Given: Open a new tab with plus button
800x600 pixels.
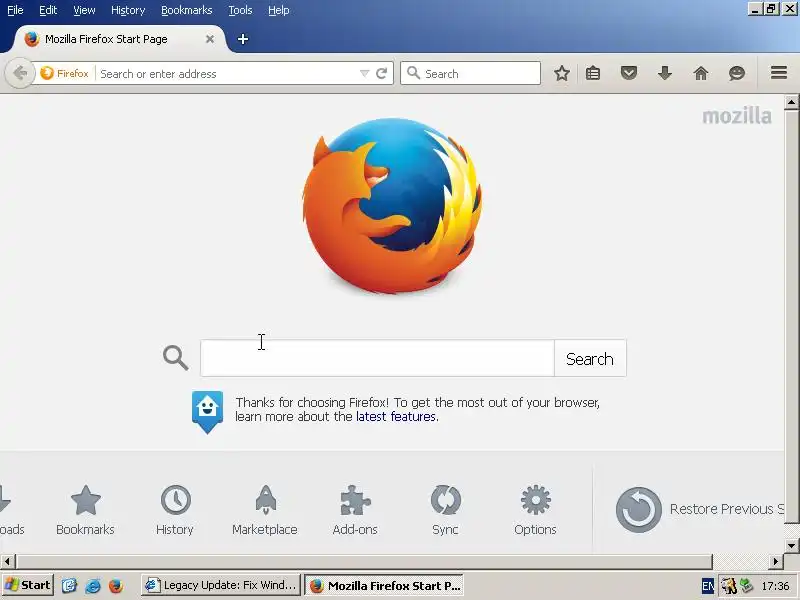Looking at the screenshot, I should [x=243, y=39].
